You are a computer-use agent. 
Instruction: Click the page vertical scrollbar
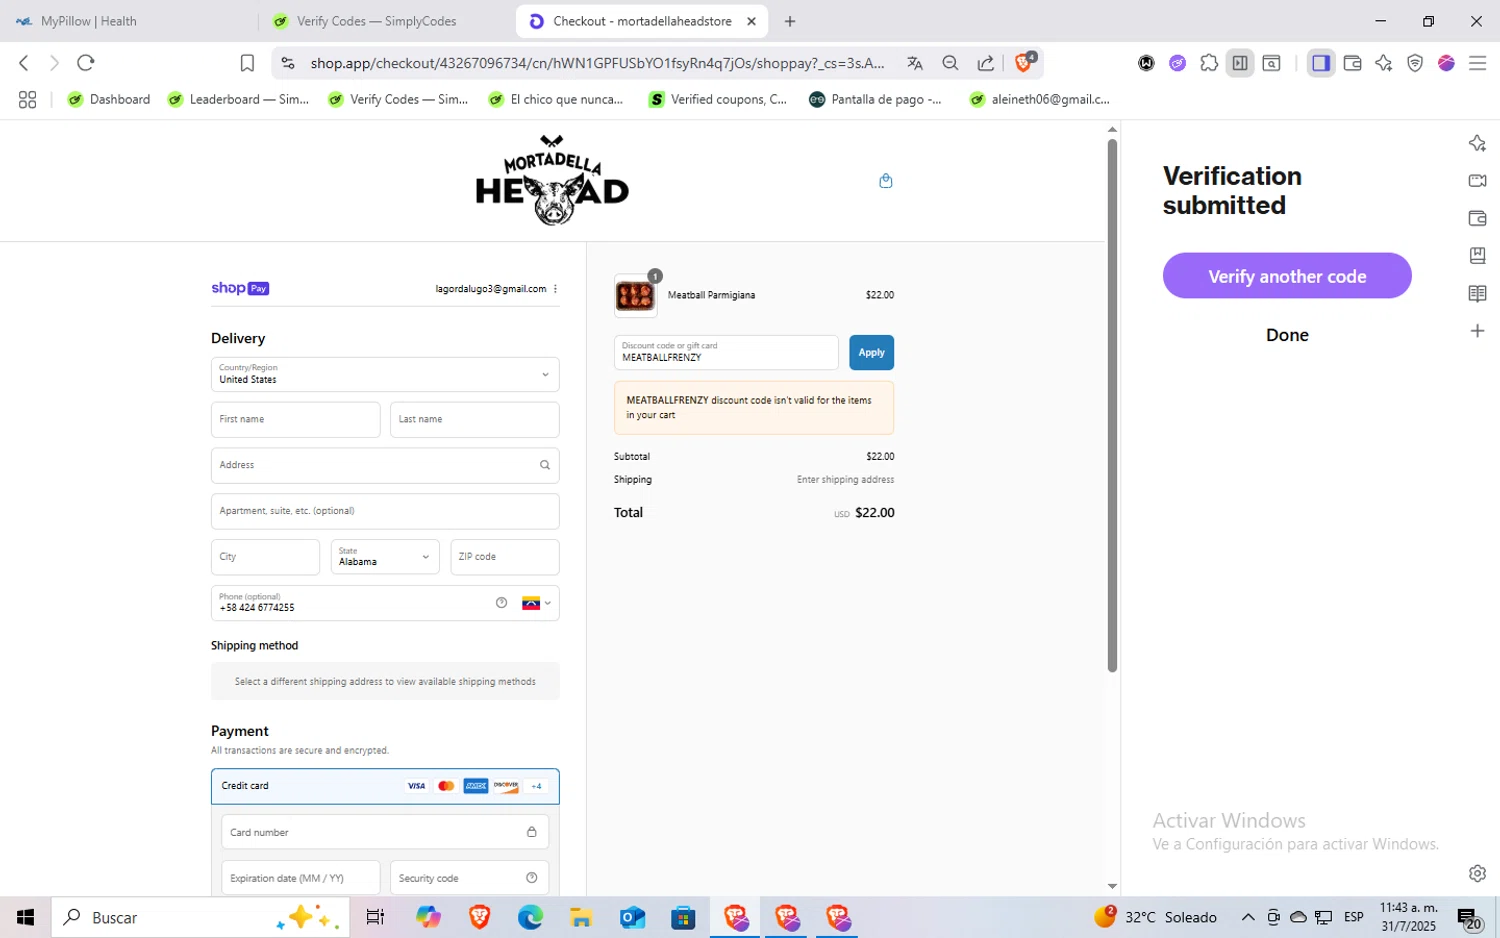tap(1112, 405)
